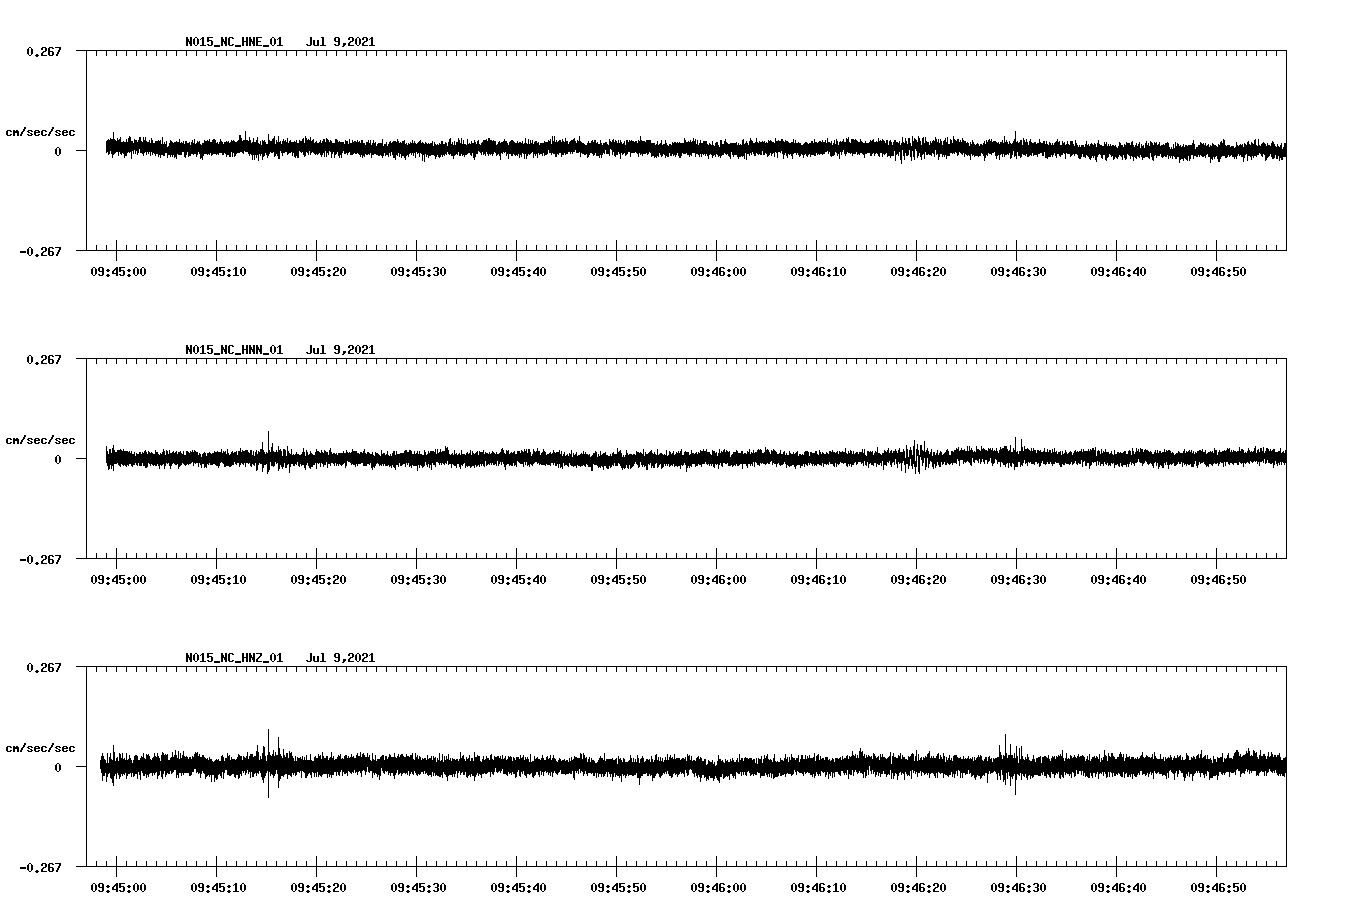
Task: Click the HNZ waveform spike near 09:45:15
Action: click(x=268, y=763)
